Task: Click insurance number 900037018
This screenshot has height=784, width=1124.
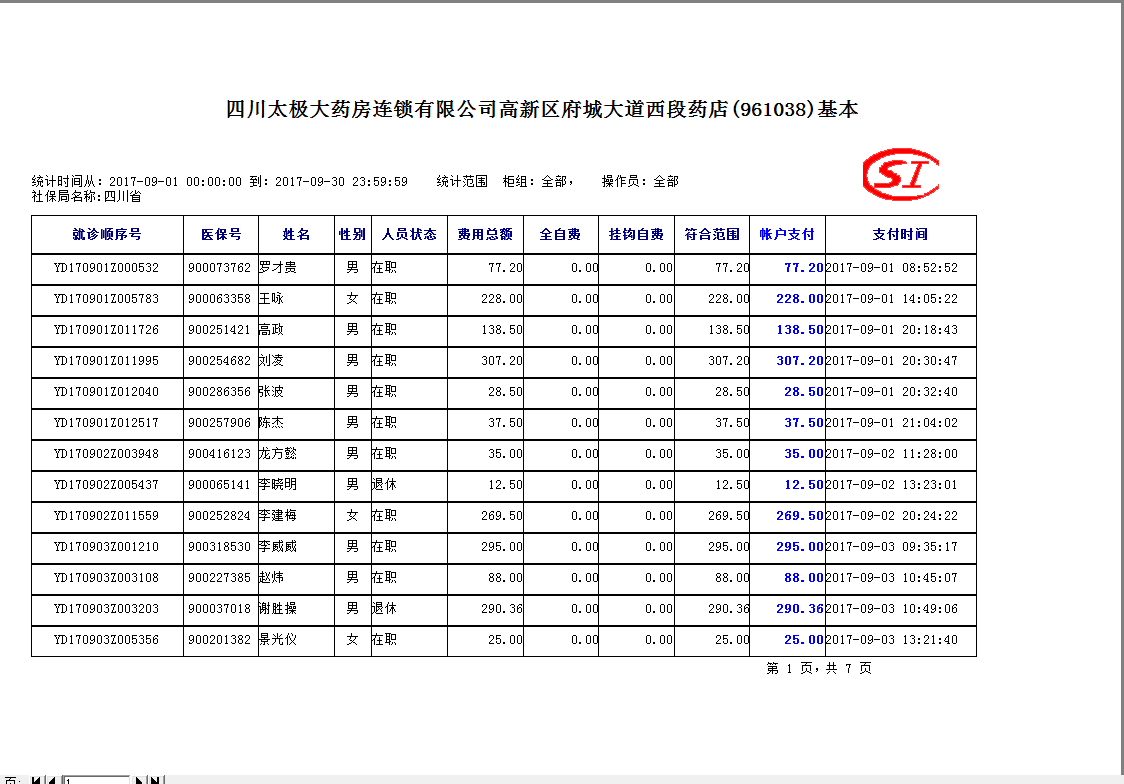Action: [x=219, y=608]
